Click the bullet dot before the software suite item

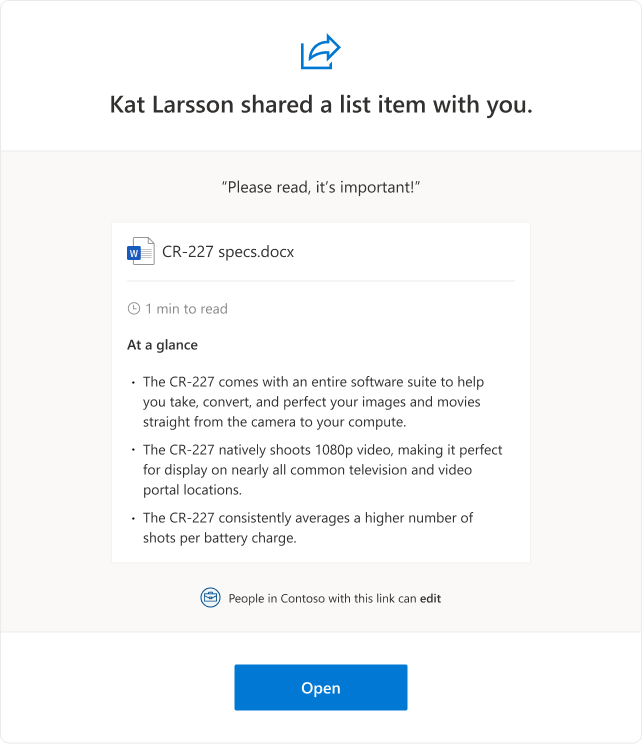click(133, 383)
